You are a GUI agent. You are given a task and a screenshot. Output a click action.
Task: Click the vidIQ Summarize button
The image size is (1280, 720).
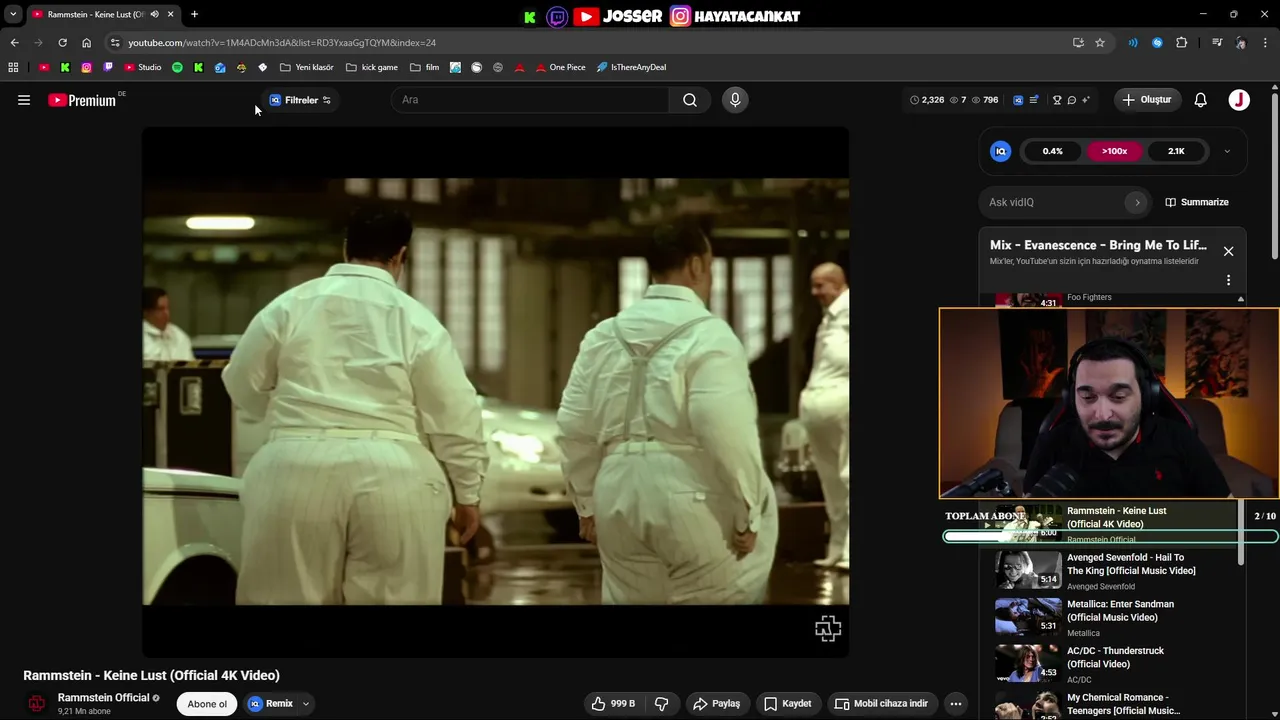(x=1197, y=202)
